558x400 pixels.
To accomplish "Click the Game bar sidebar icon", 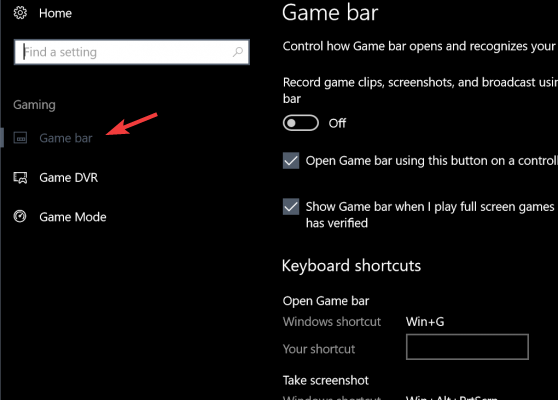I will coord(20,138).
